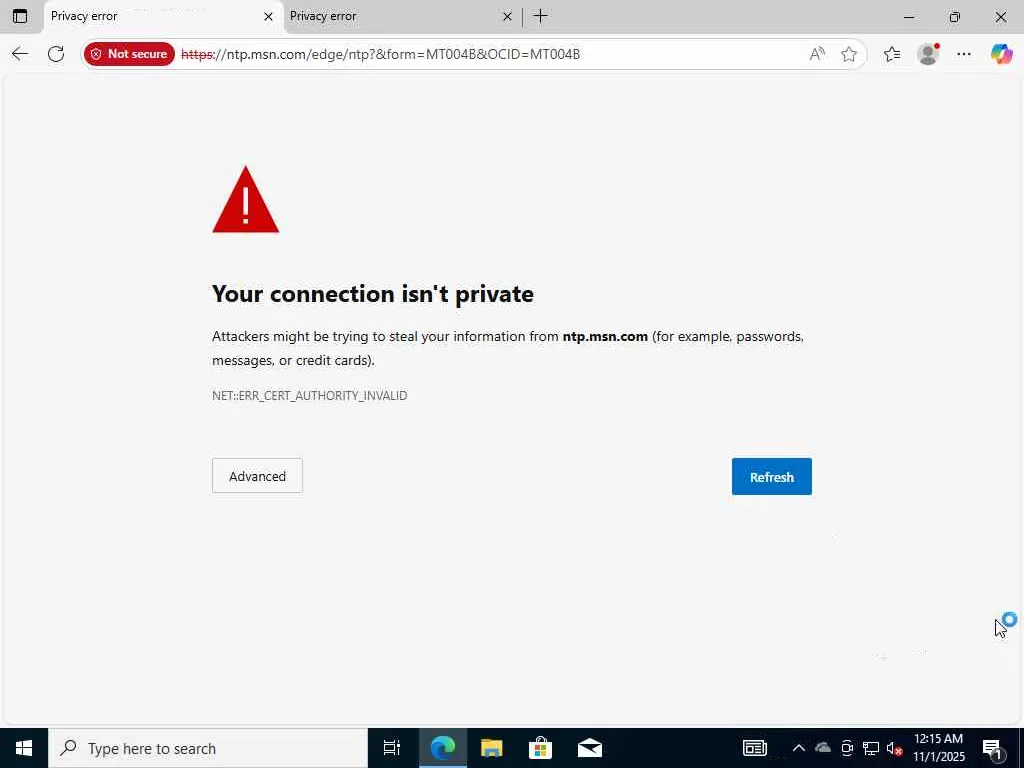
Task: Click the red warning triangle icon
Action: [246, 200]
